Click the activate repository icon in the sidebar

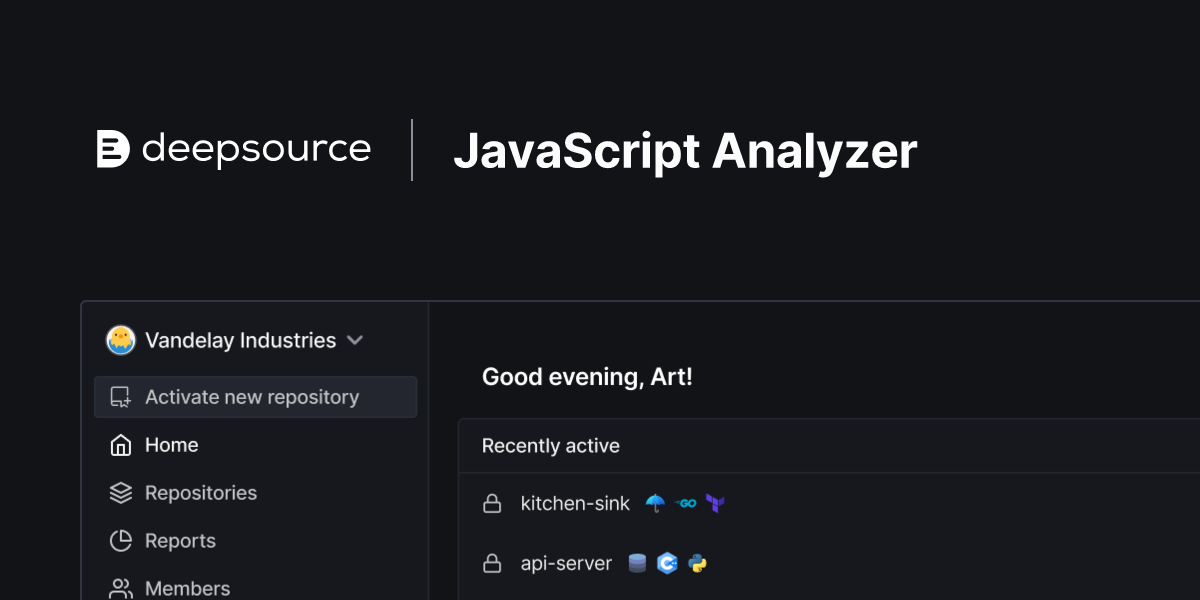click(119, 397)
